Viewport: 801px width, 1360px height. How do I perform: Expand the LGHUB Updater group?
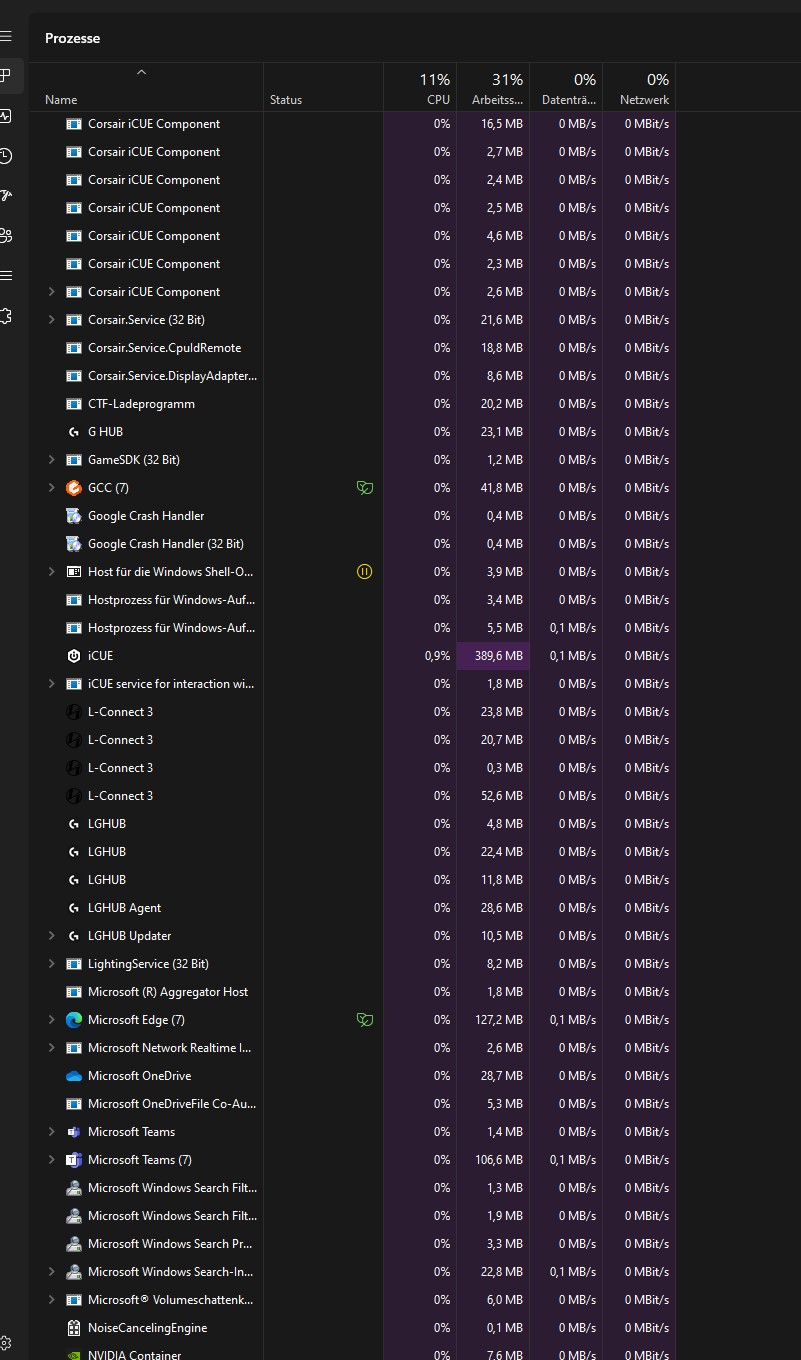click(x=52, y=936)
